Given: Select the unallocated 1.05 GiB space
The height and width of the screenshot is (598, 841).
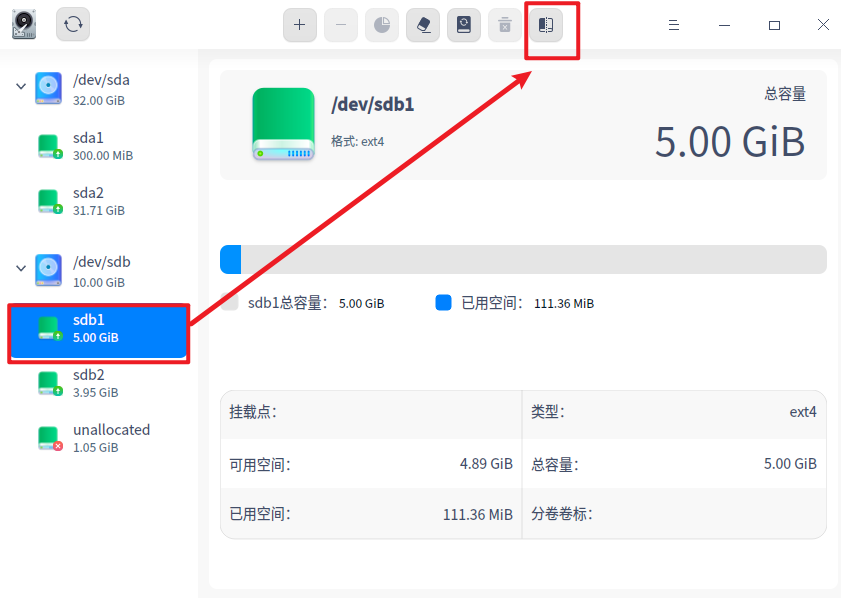Looking at the screenshot, I should tap(99, 438).
